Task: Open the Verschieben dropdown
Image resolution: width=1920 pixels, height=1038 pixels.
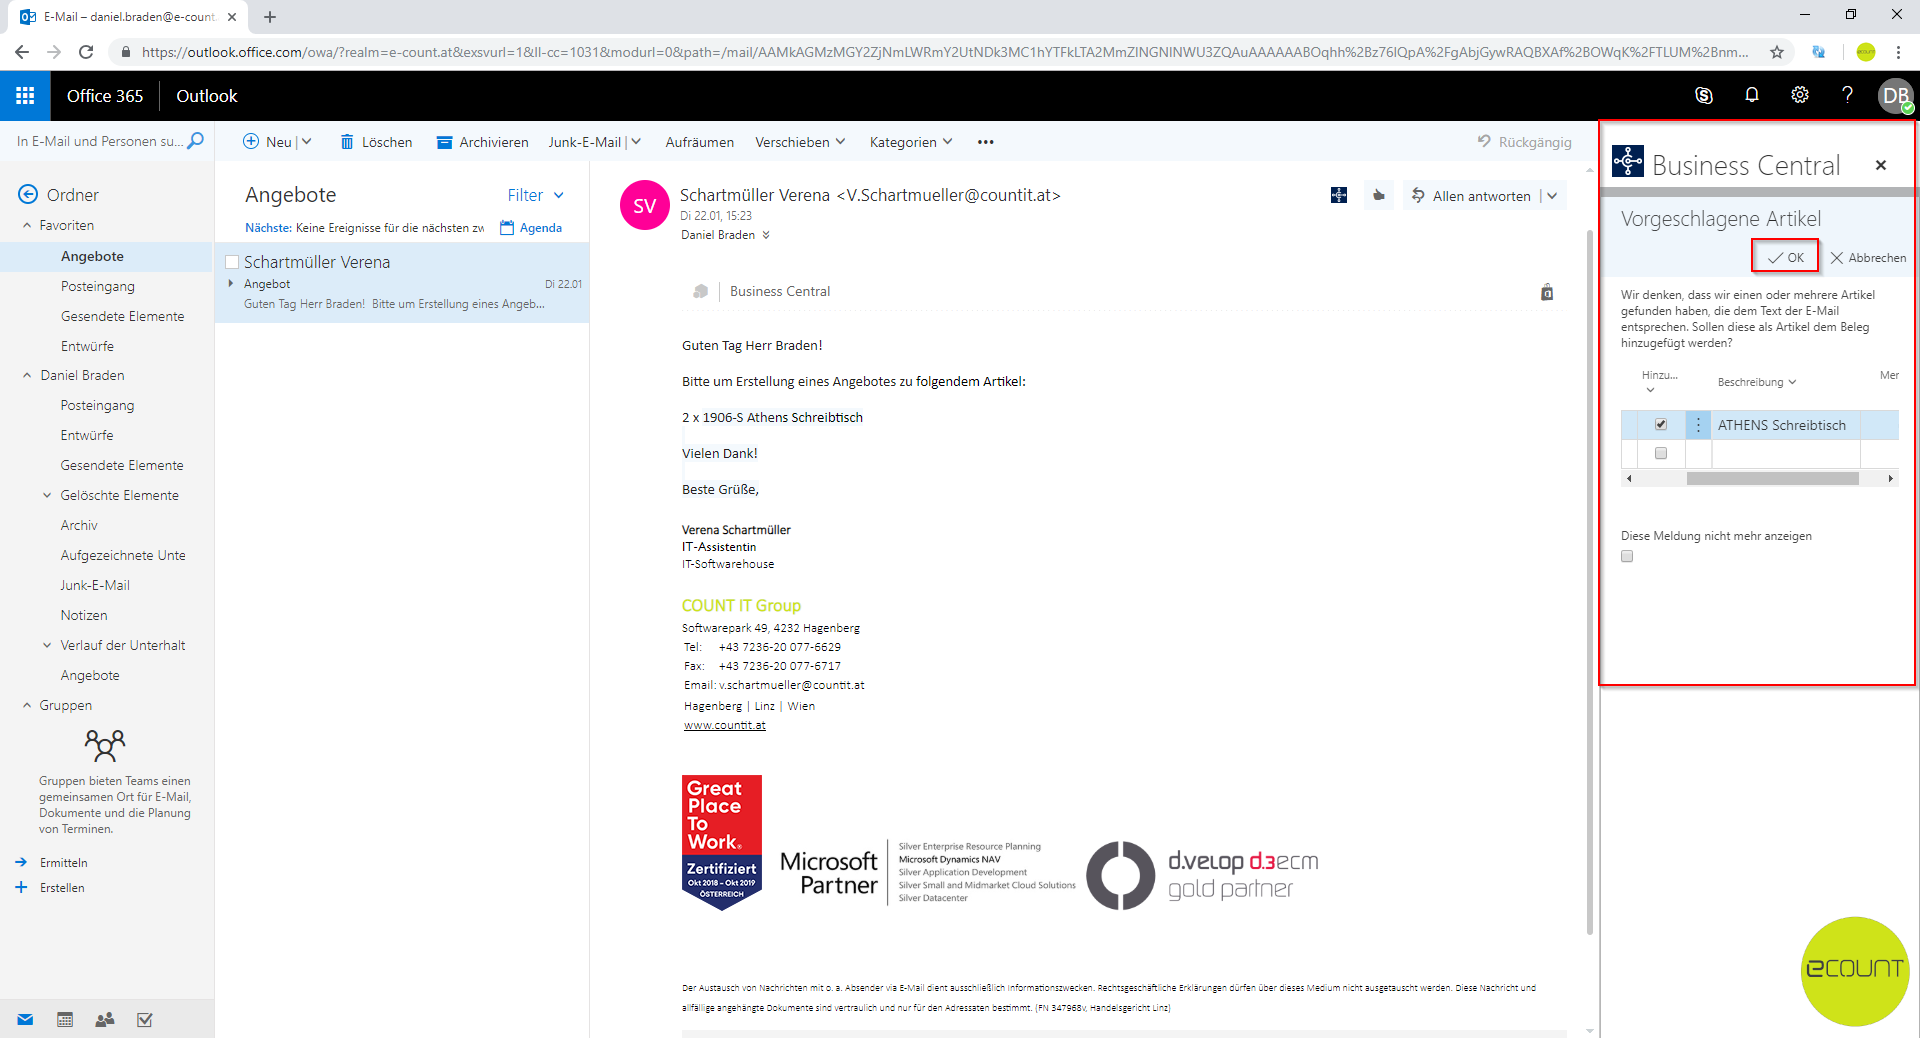Action: point(800,142)
